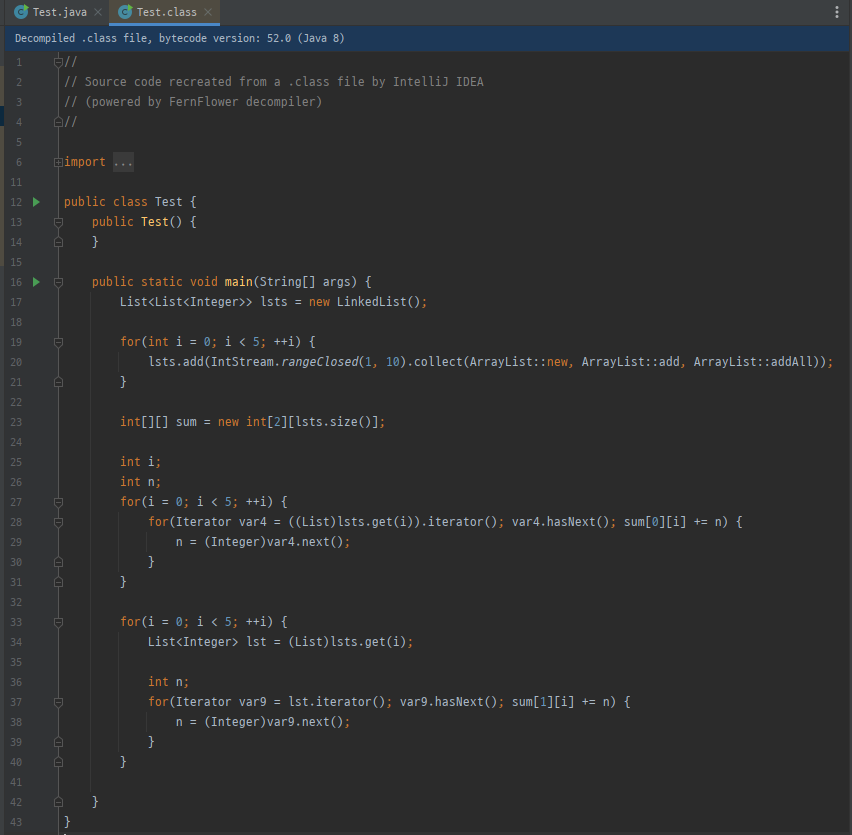Collapse the header comment block fold marker

(x=58, y=62)
